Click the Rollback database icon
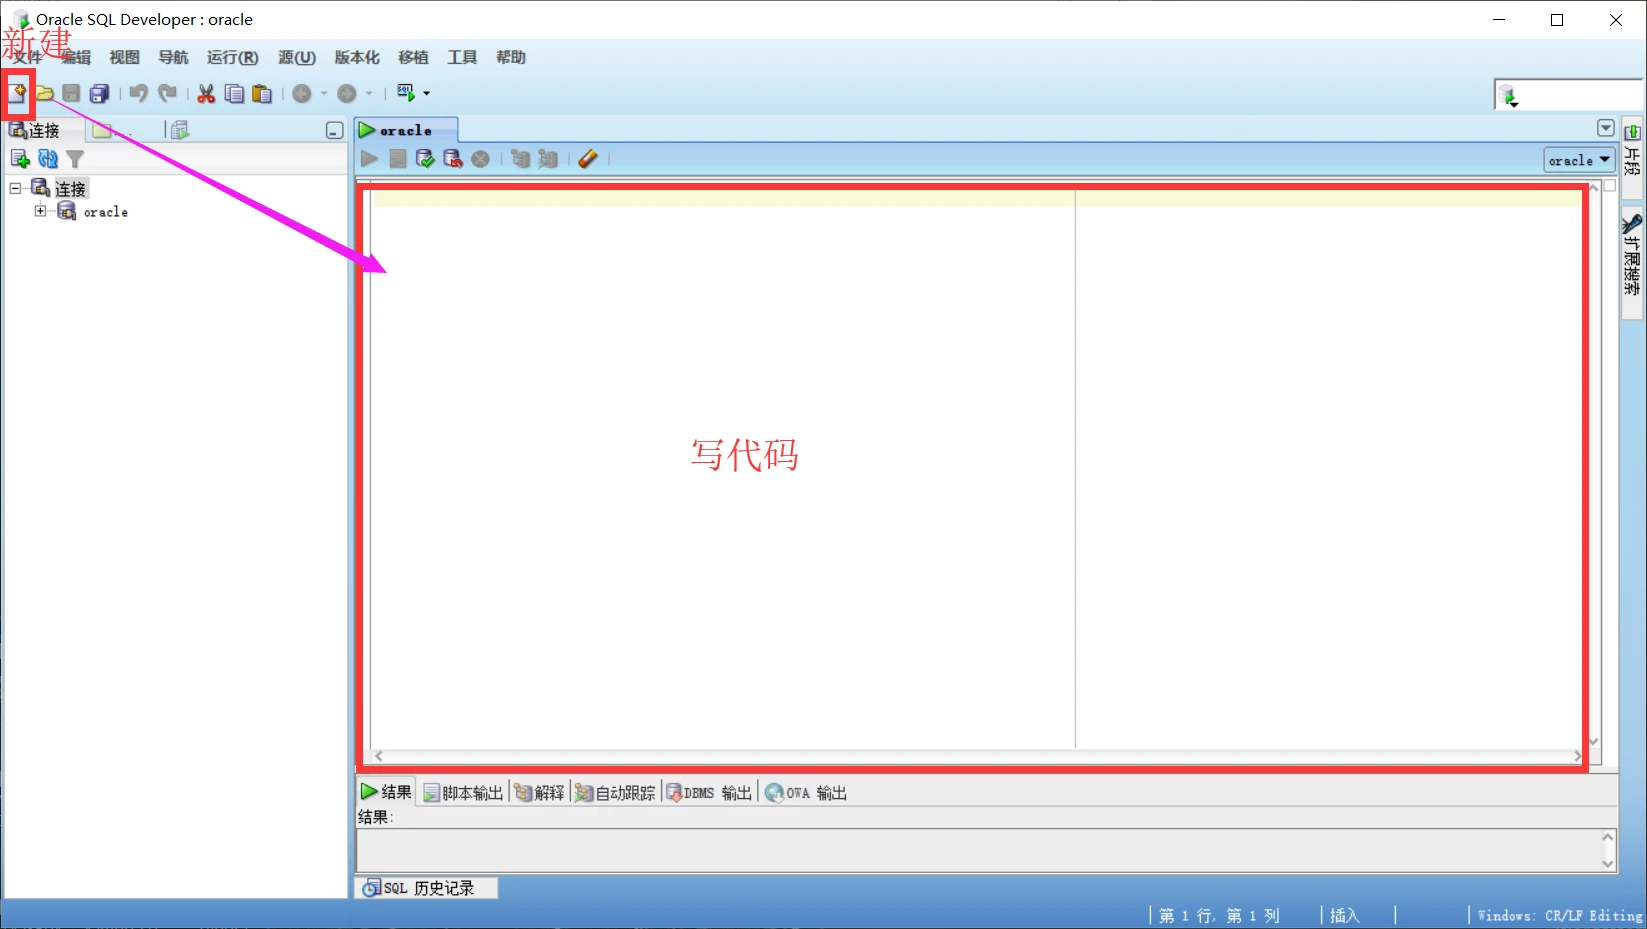 [453, 158]
